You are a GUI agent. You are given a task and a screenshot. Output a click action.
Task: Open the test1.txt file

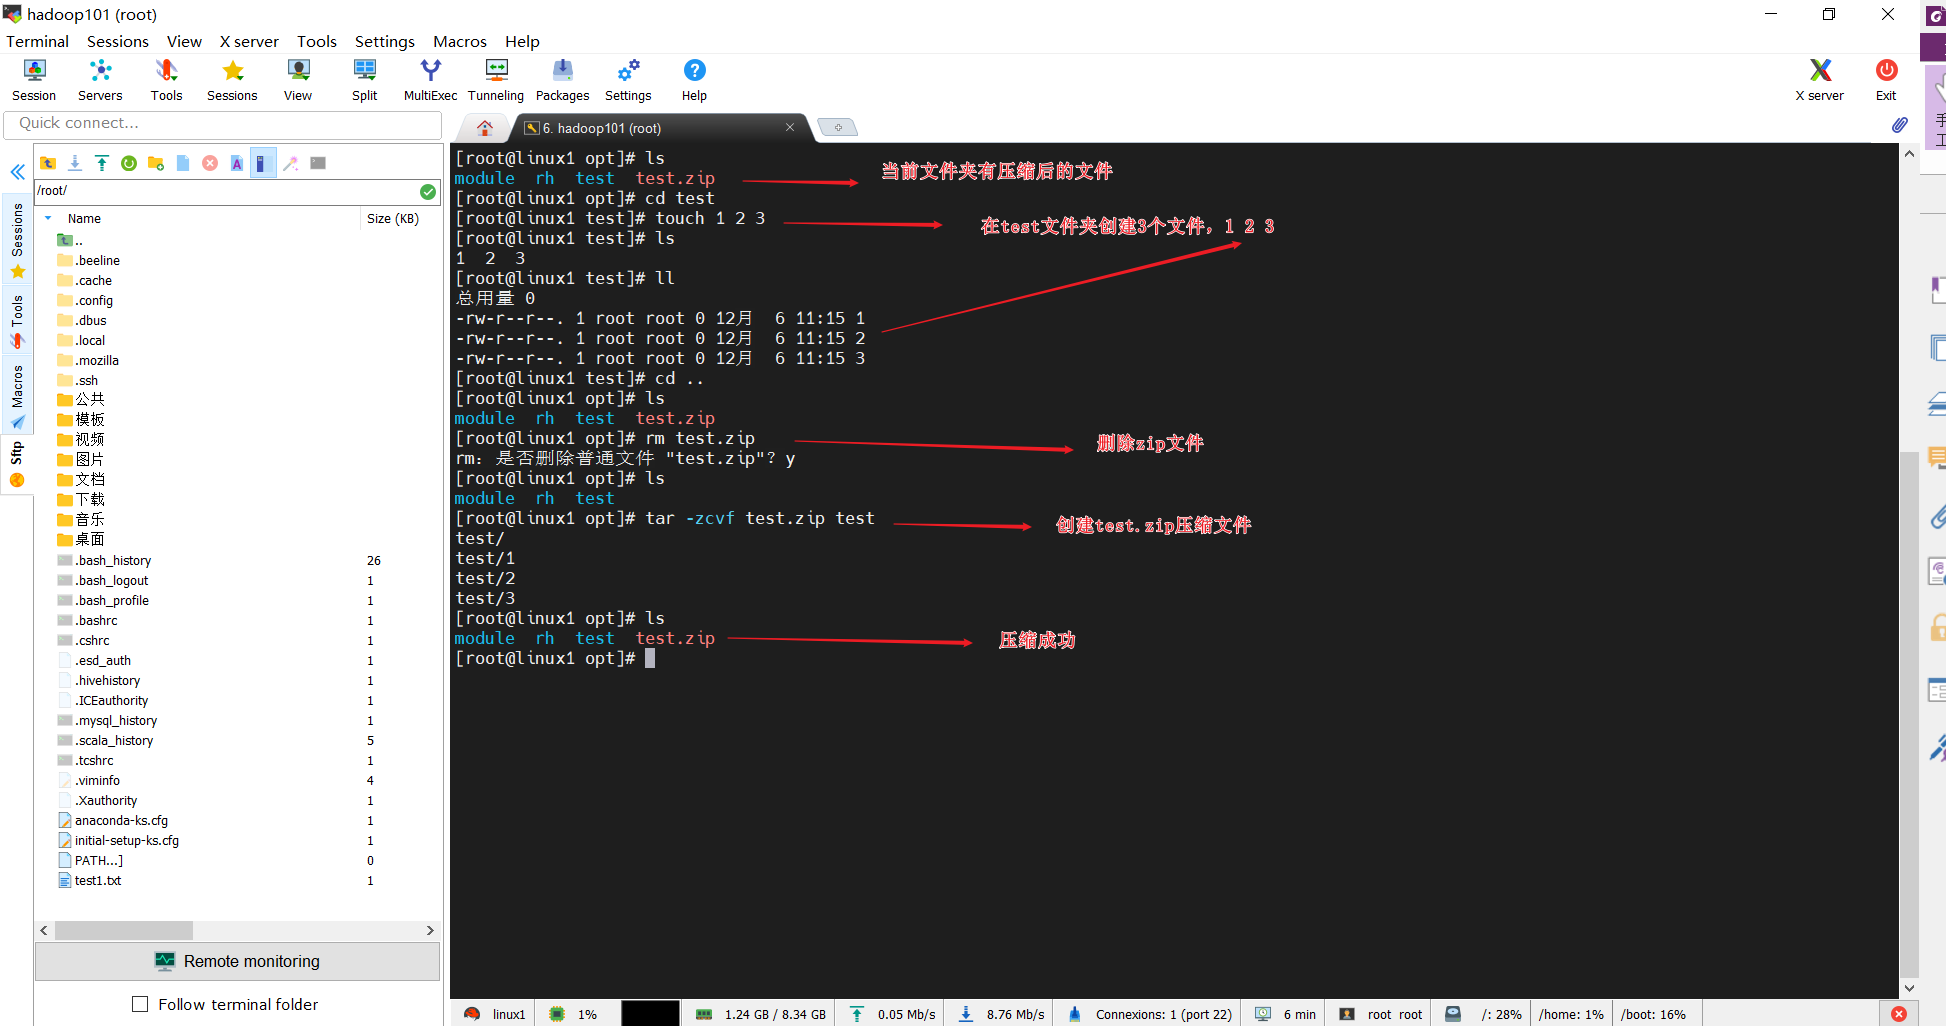tap(97, 880)
